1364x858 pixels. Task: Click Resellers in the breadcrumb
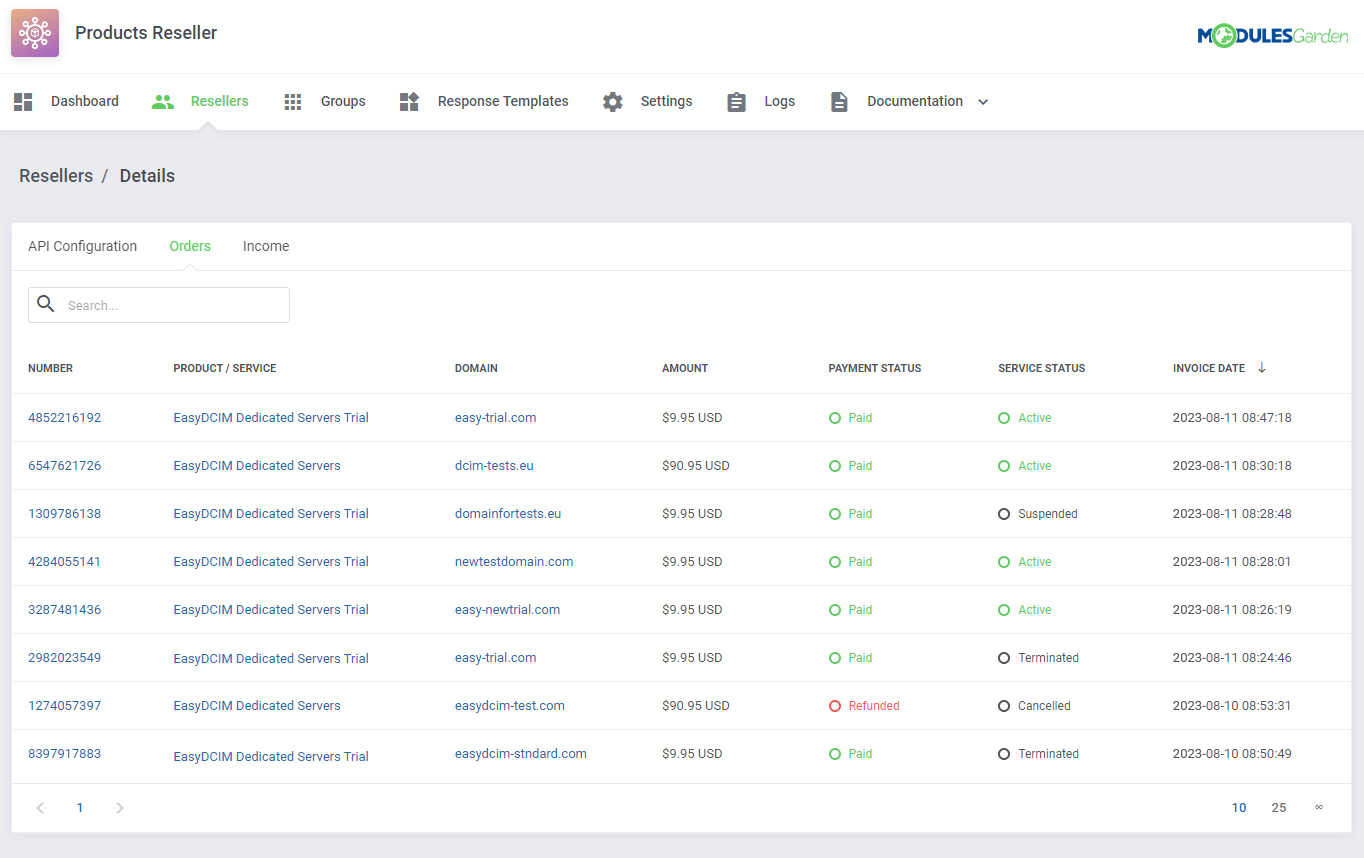click(x=56, y=176)
